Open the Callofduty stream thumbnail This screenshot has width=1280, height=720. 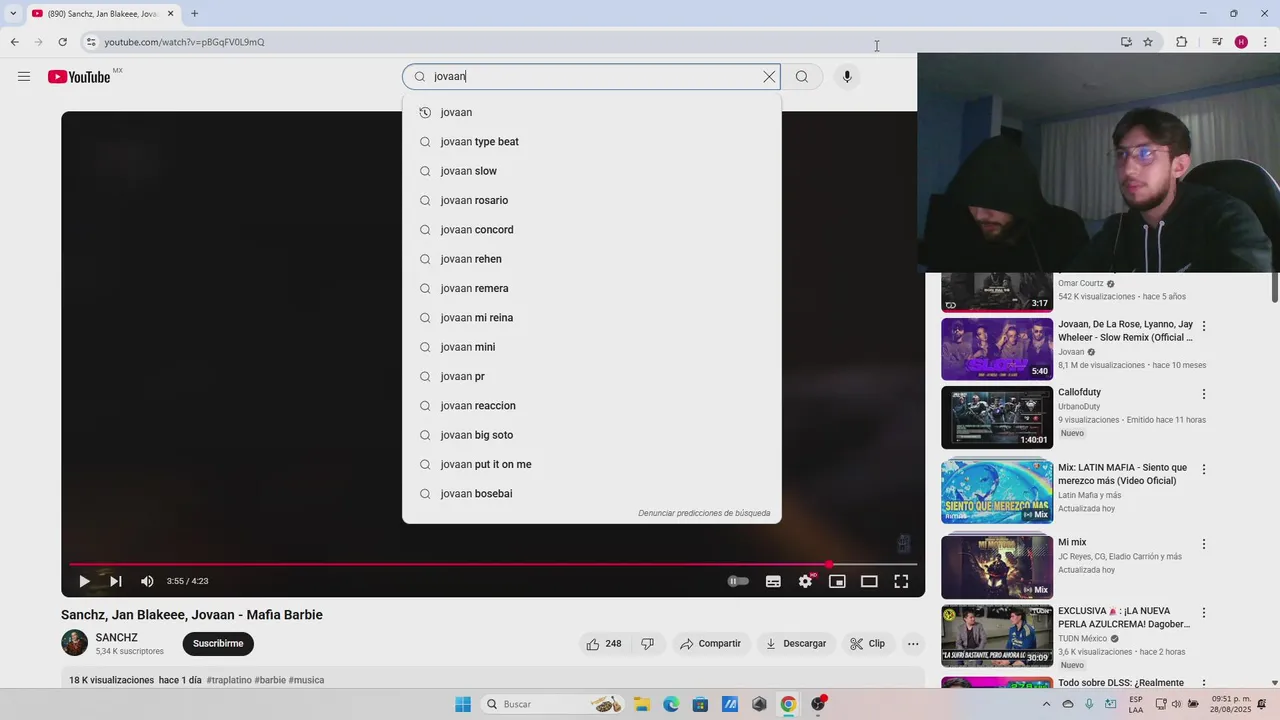point(997,418)
